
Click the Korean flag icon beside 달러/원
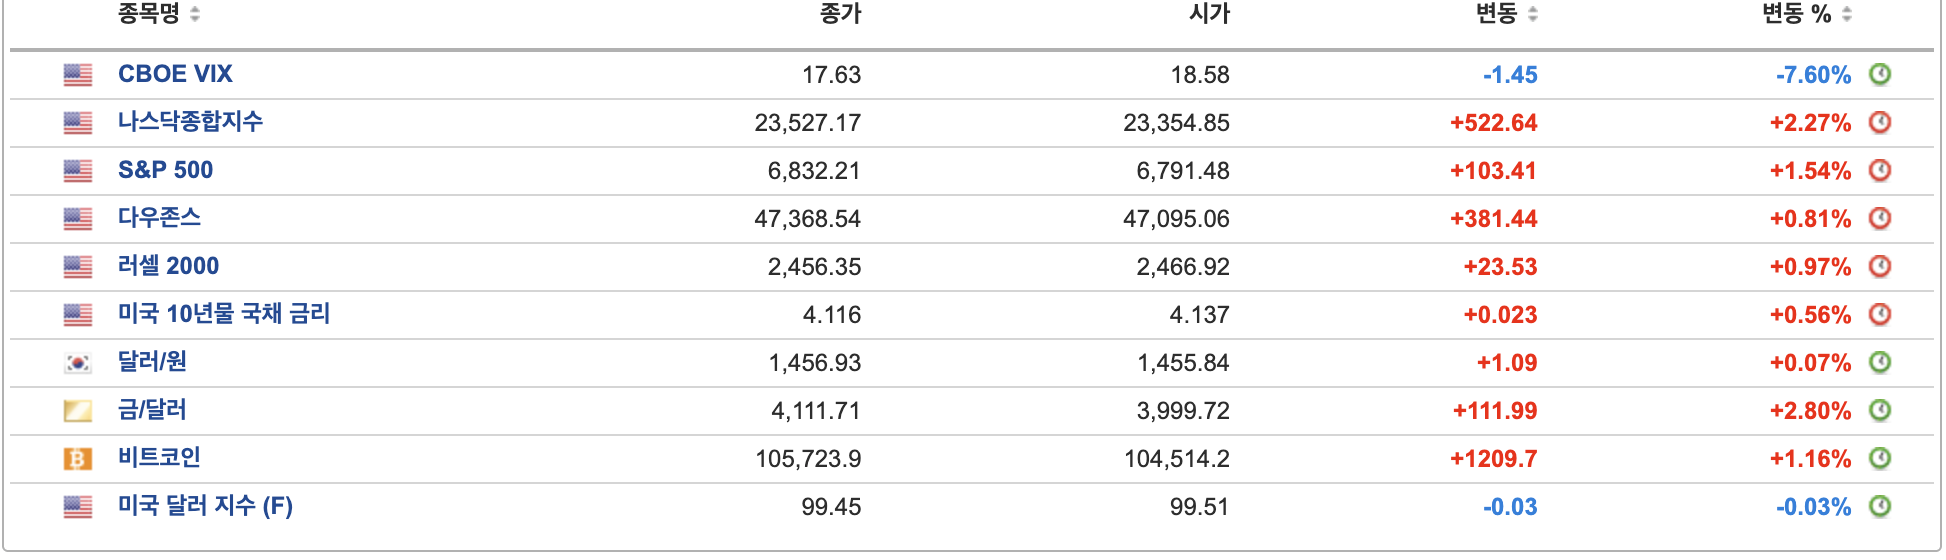(78, 362)
